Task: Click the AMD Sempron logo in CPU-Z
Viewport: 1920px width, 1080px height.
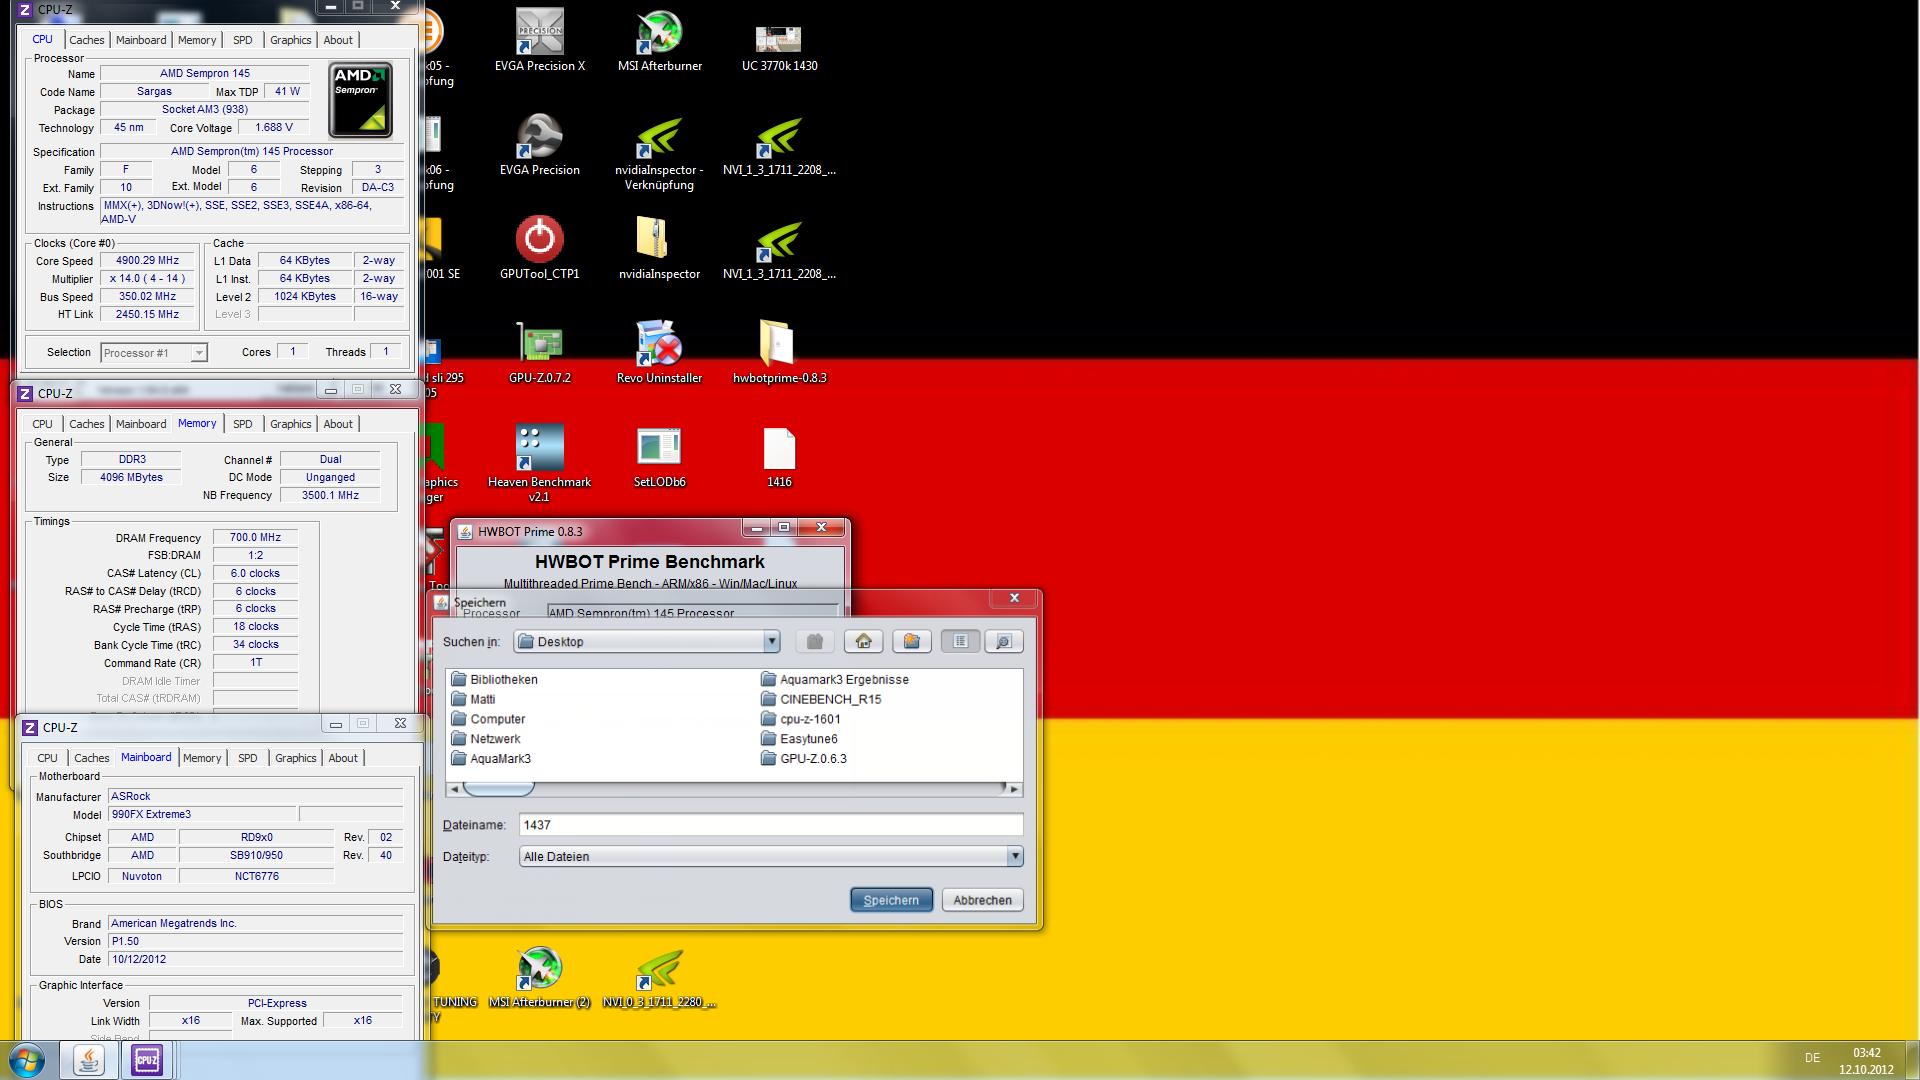Action: pyautogui.click(x=360, y=100)
